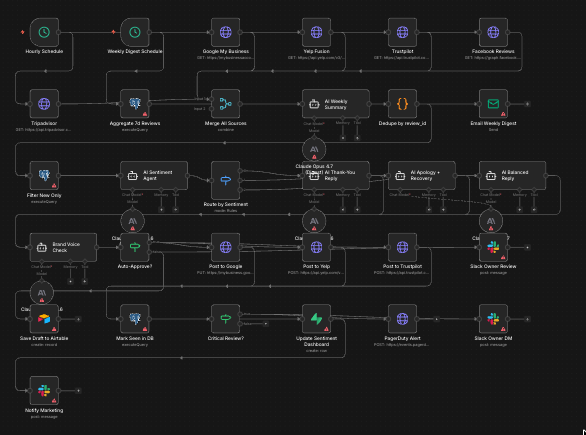Select the Slack Owner DM node
Image resolution: width=586 pixels, height=435 pixels.
493,319
